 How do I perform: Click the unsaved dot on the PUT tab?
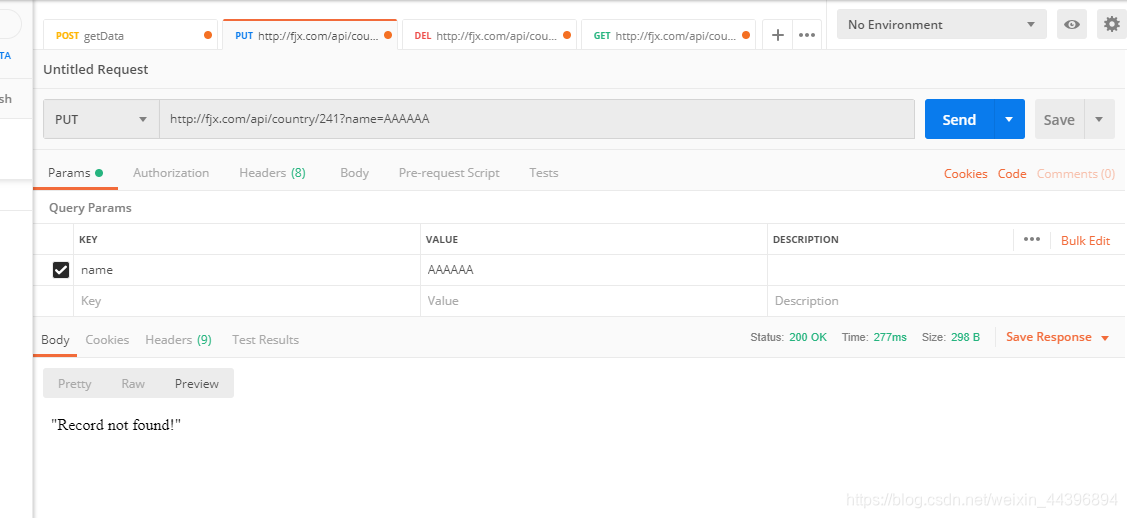tap(388, 35)
